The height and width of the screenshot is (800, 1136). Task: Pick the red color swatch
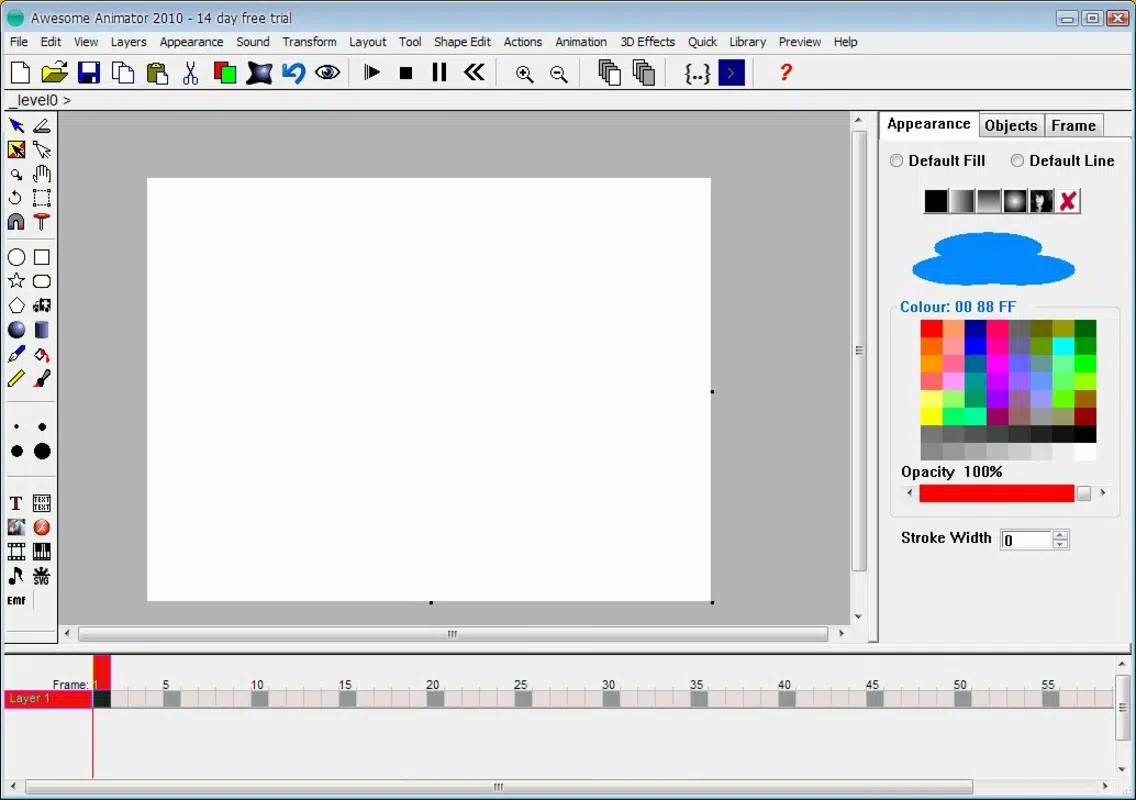click(x=932, y=329)
